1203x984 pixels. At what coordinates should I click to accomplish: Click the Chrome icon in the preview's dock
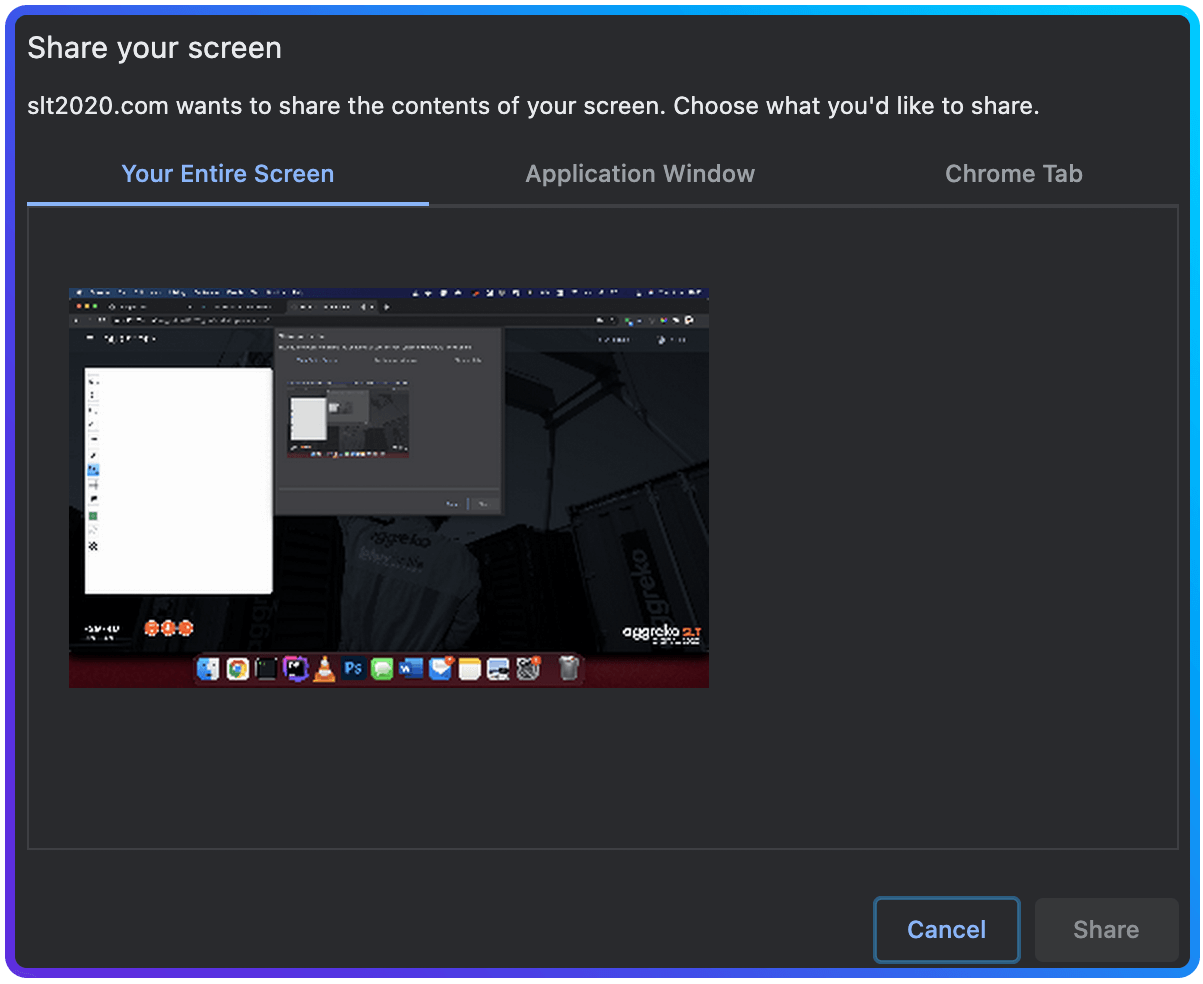pos(235,669)
